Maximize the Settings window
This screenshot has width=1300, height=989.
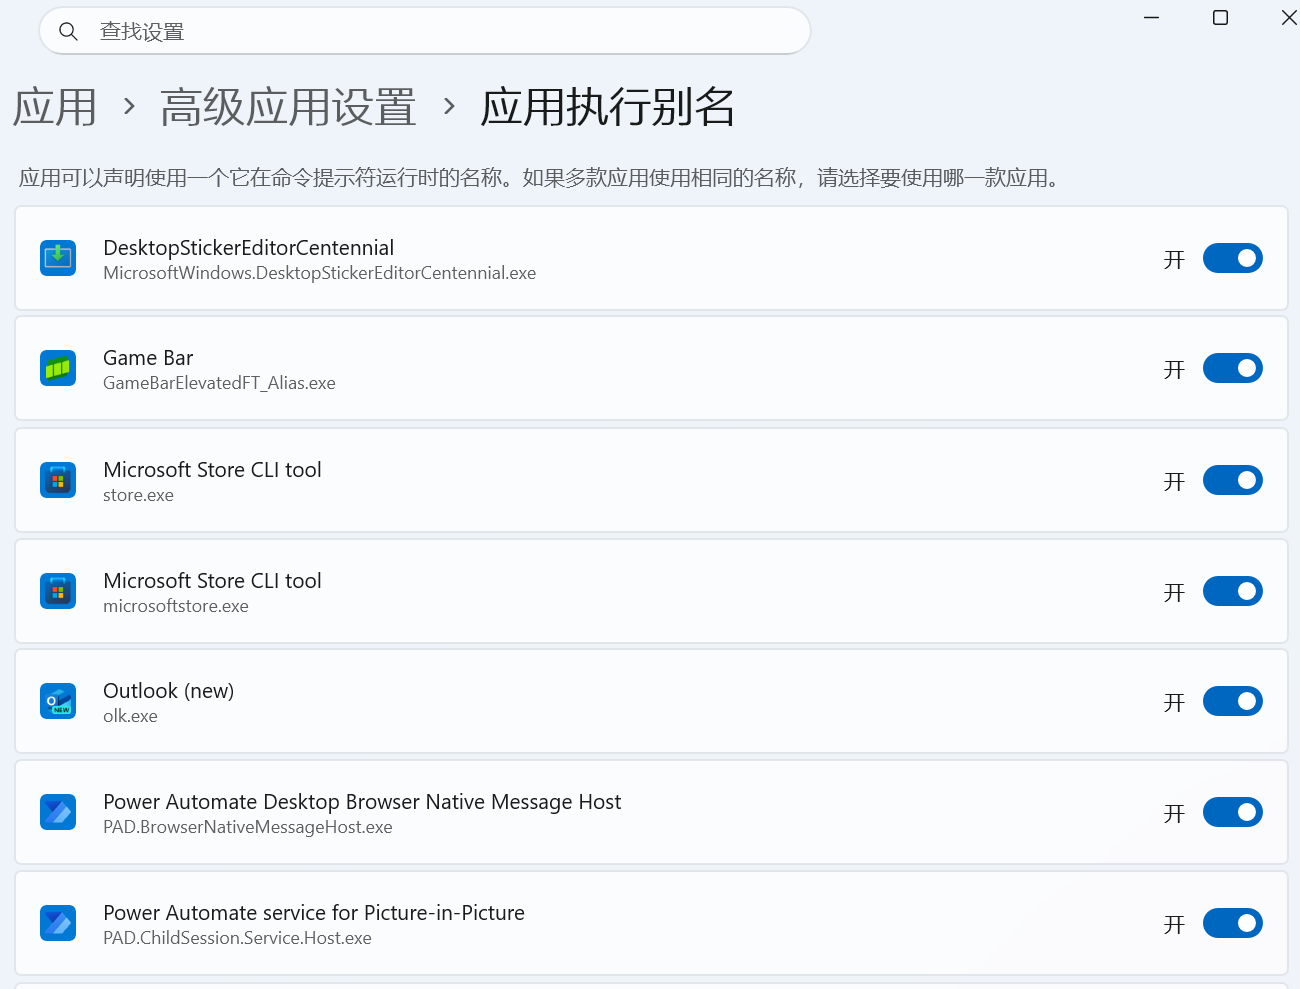(1220, 18)
